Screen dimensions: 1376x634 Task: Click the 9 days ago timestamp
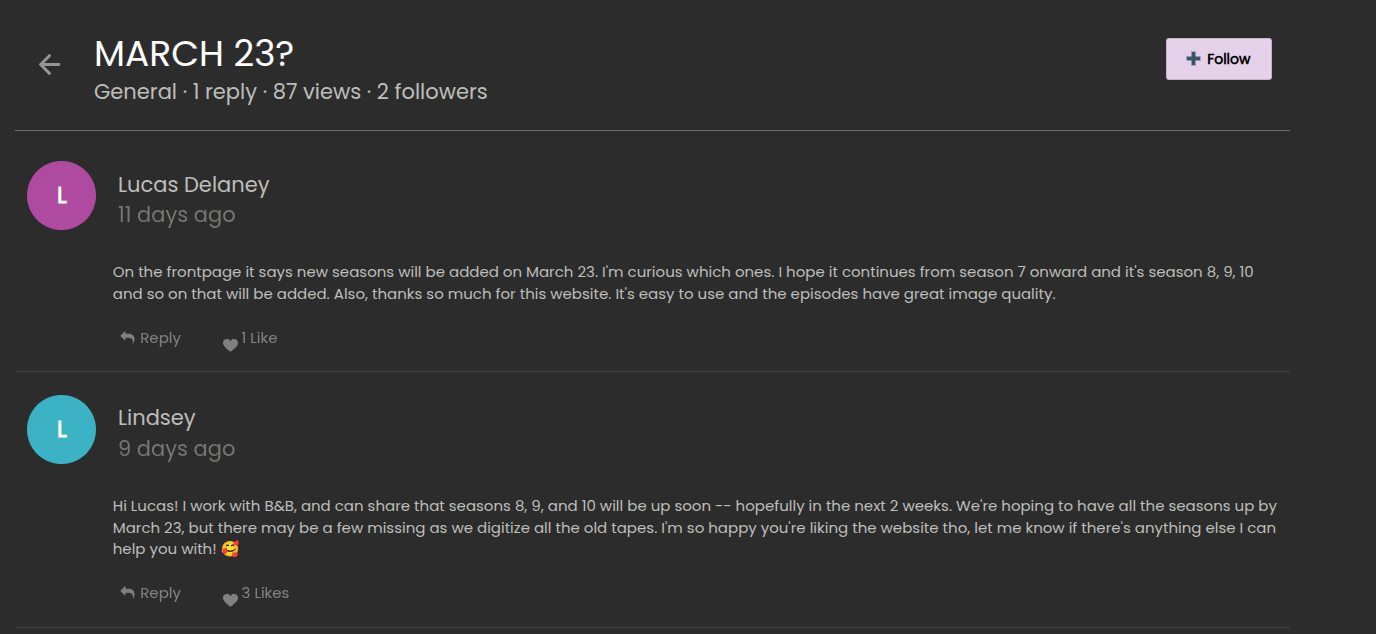(176, 449)
